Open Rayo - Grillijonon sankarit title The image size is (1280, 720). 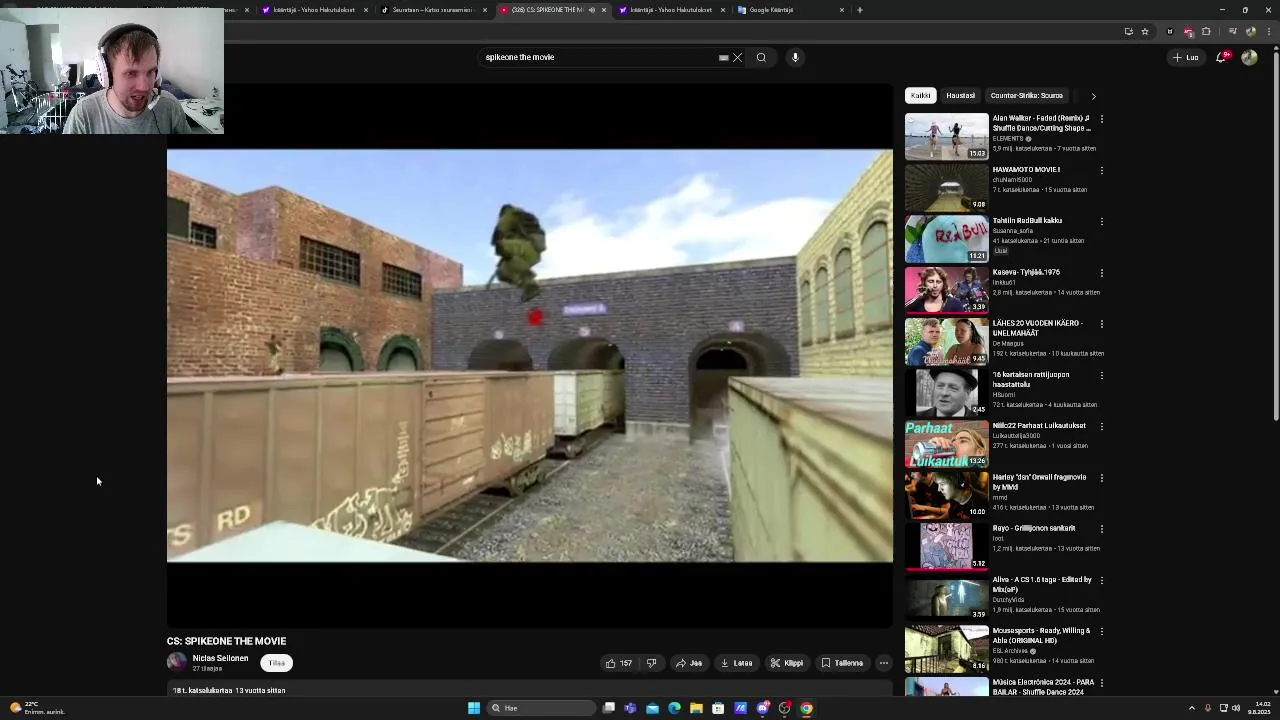tap(1034, 528)
